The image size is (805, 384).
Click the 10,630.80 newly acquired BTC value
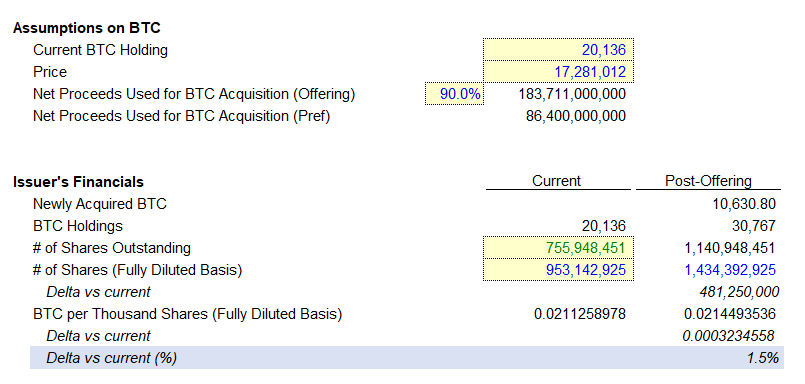tap(744, 204)
